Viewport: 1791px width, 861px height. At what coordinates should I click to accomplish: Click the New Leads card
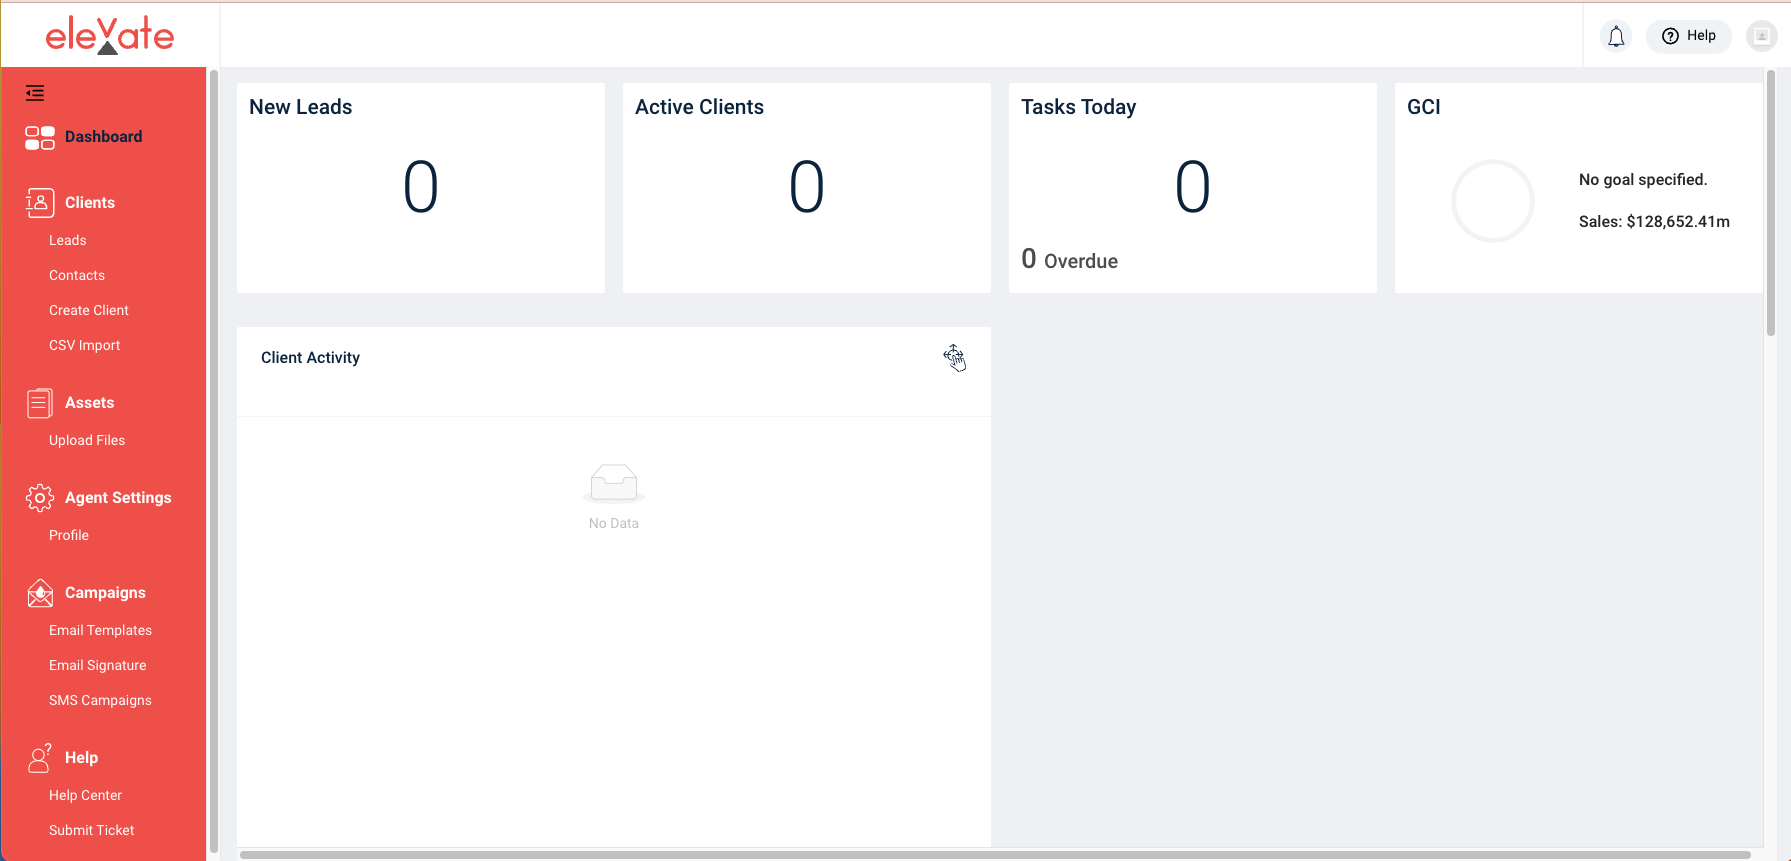click(x=421, y=188)
